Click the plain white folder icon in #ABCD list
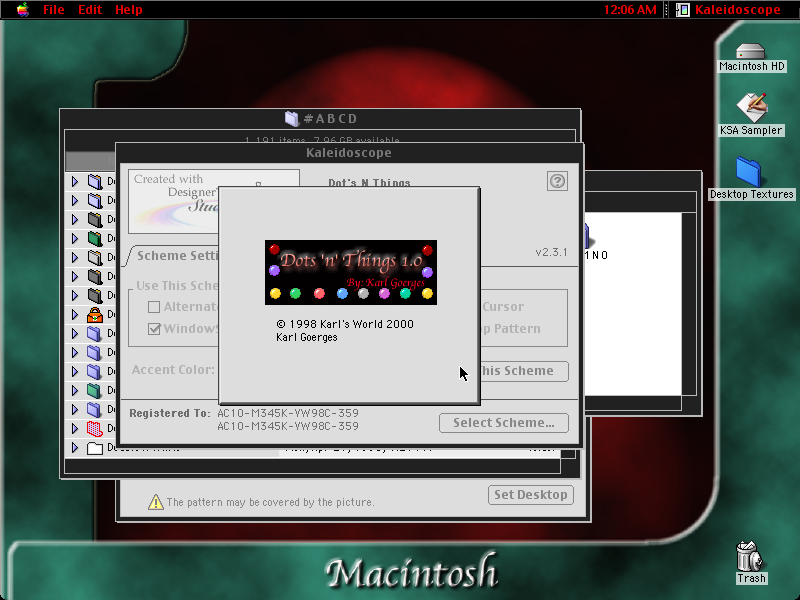800x600 pixels. (x=95, y=448)
